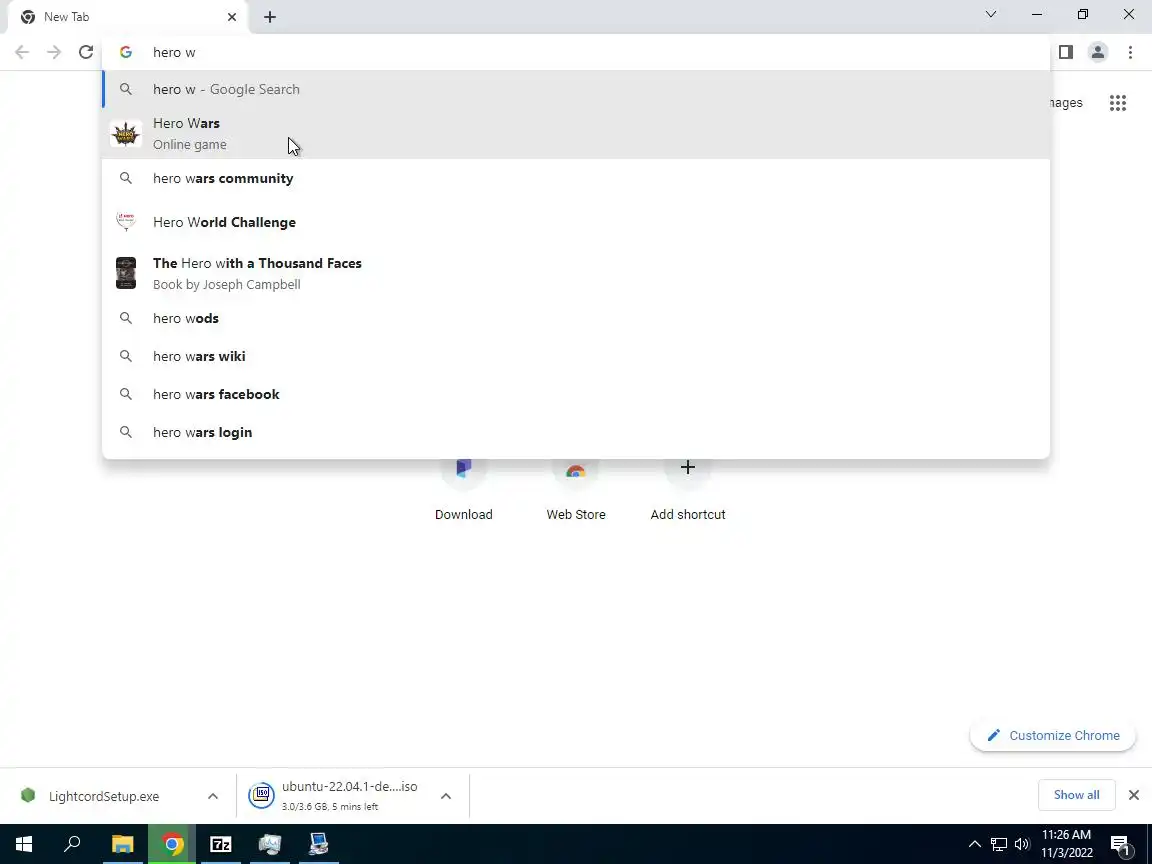Select 'hero wars wiki' suggestion
Screen dimensions: 1152x864
click(576, 356)
